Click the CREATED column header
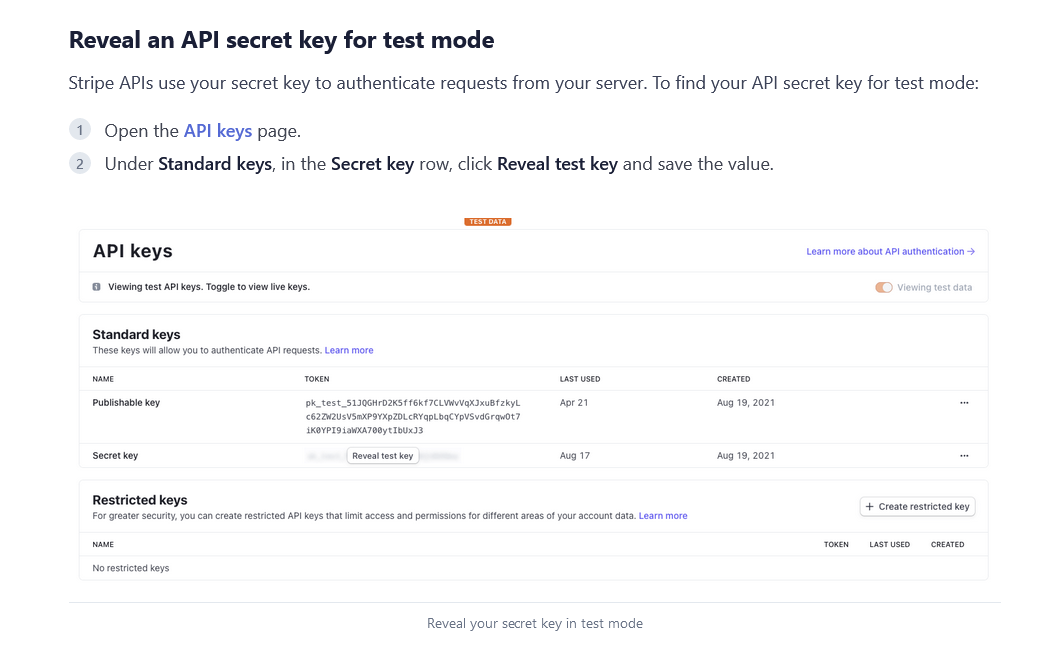 pyautogui.click(x=733, y=379)
